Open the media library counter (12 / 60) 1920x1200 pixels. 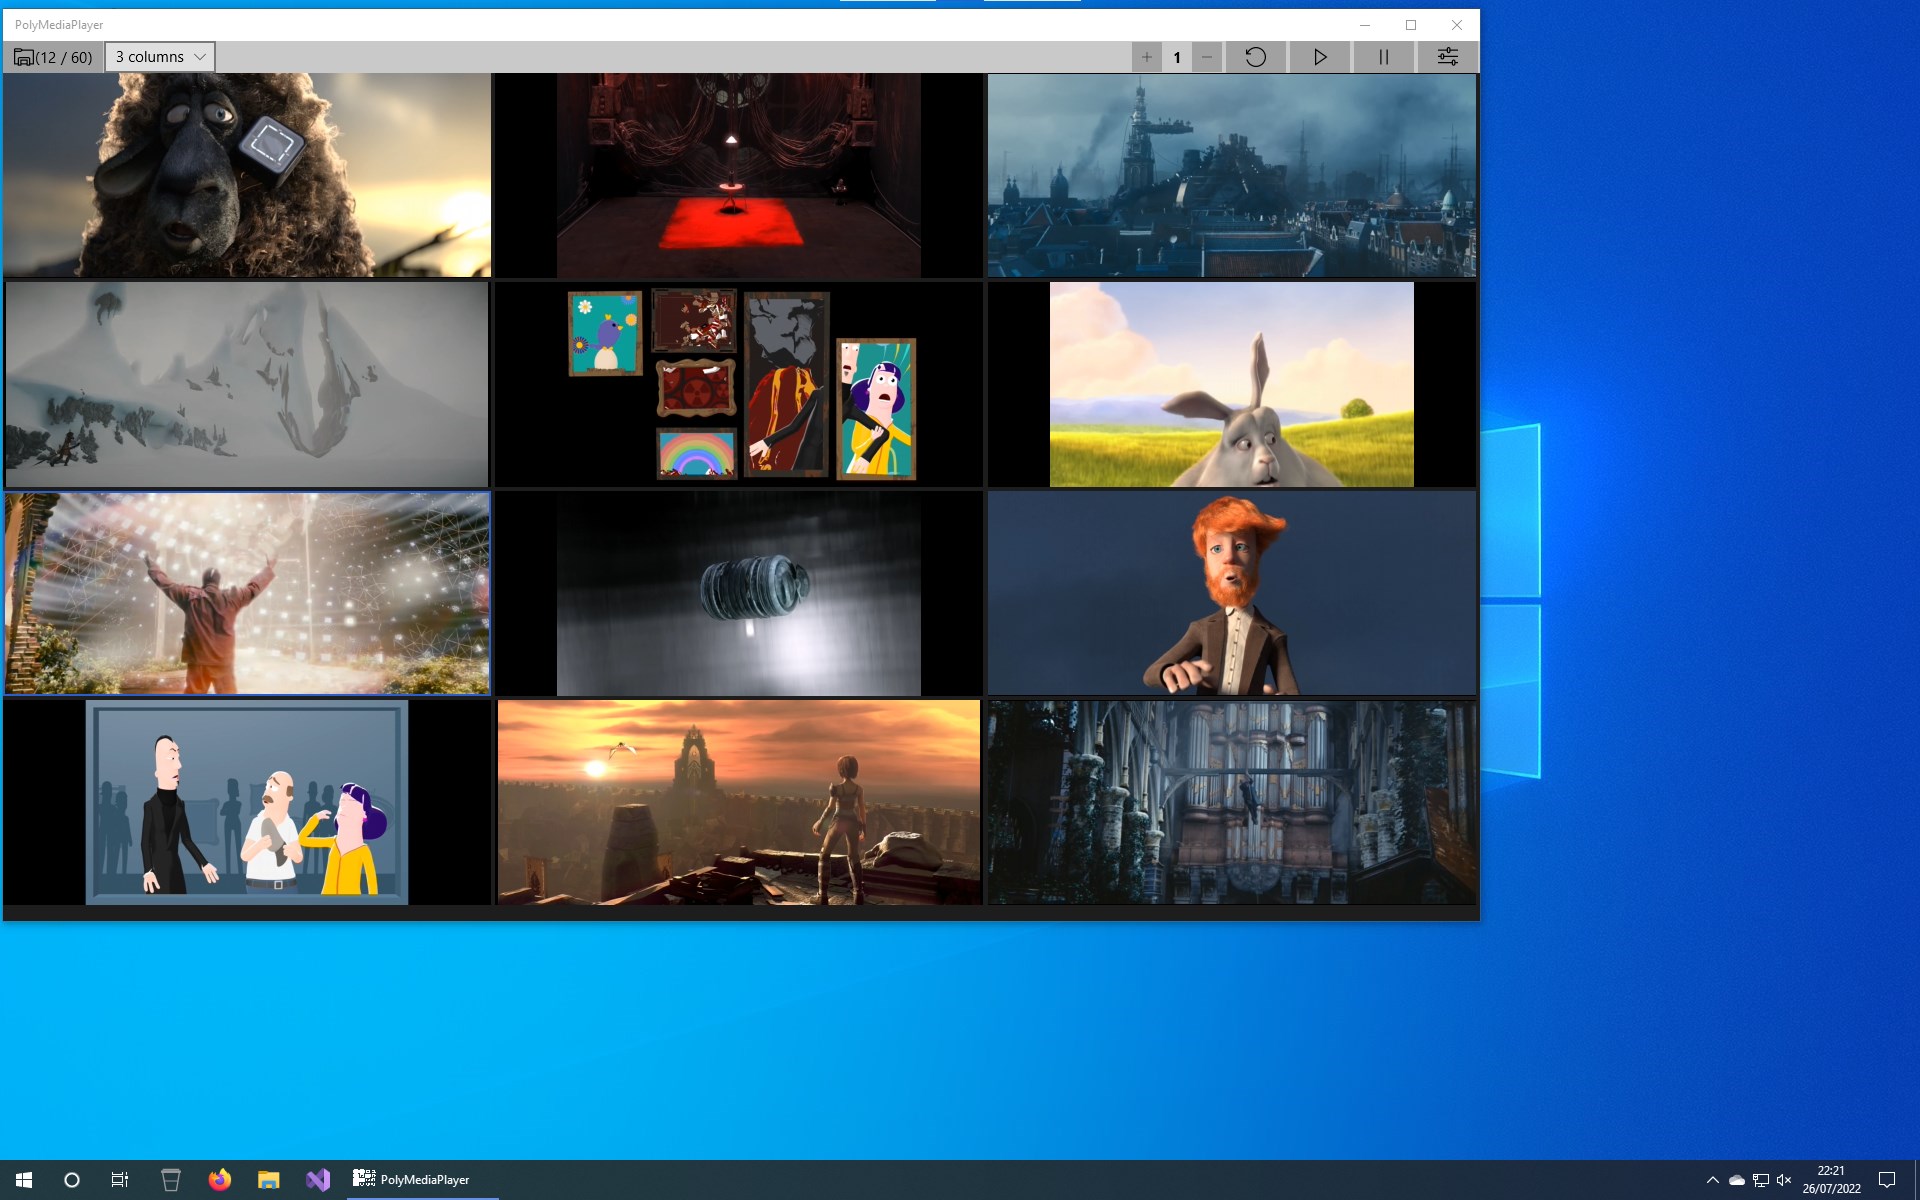53,57
